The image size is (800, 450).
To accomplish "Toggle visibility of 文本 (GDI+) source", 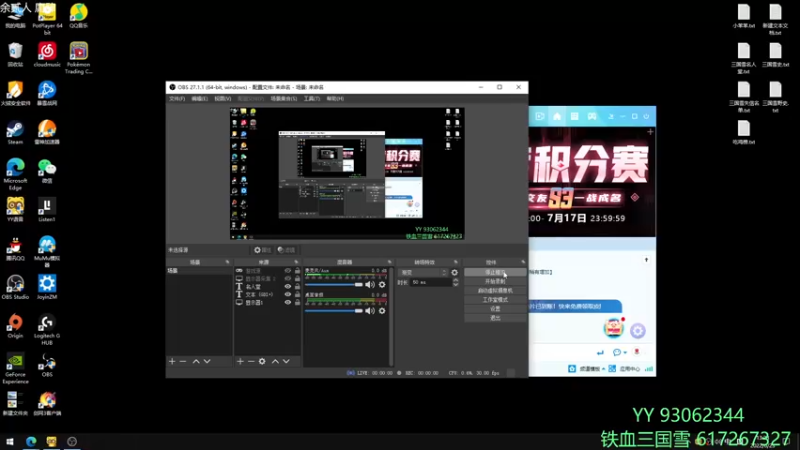I will pos(288,294).
